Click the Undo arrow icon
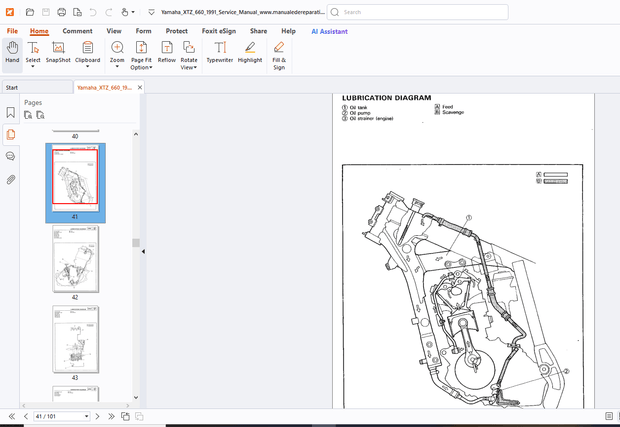The width and height of the screenshot is (620, 427). pyautogui.click(x=93, y=12)
